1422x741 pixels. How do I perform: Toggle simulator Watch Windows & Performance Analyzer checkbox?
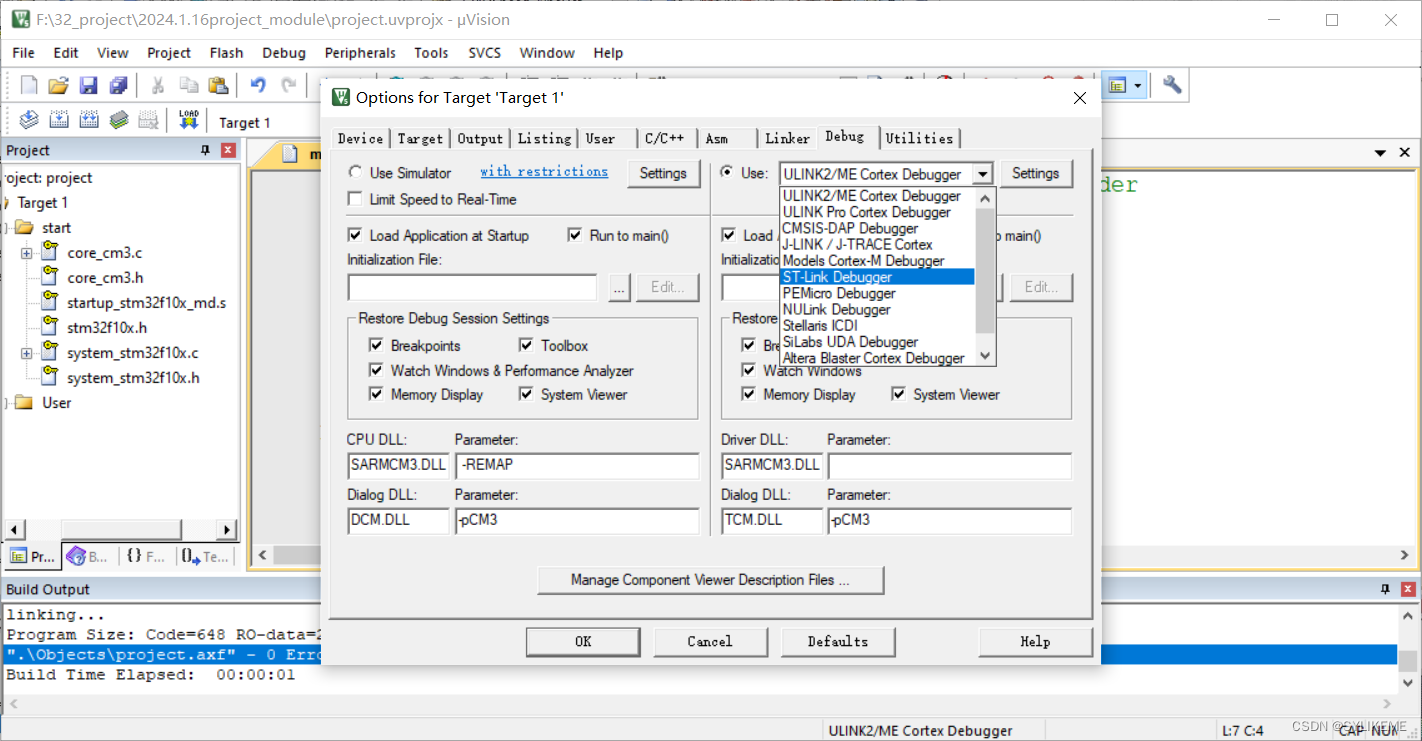click(x=376, y=370)
